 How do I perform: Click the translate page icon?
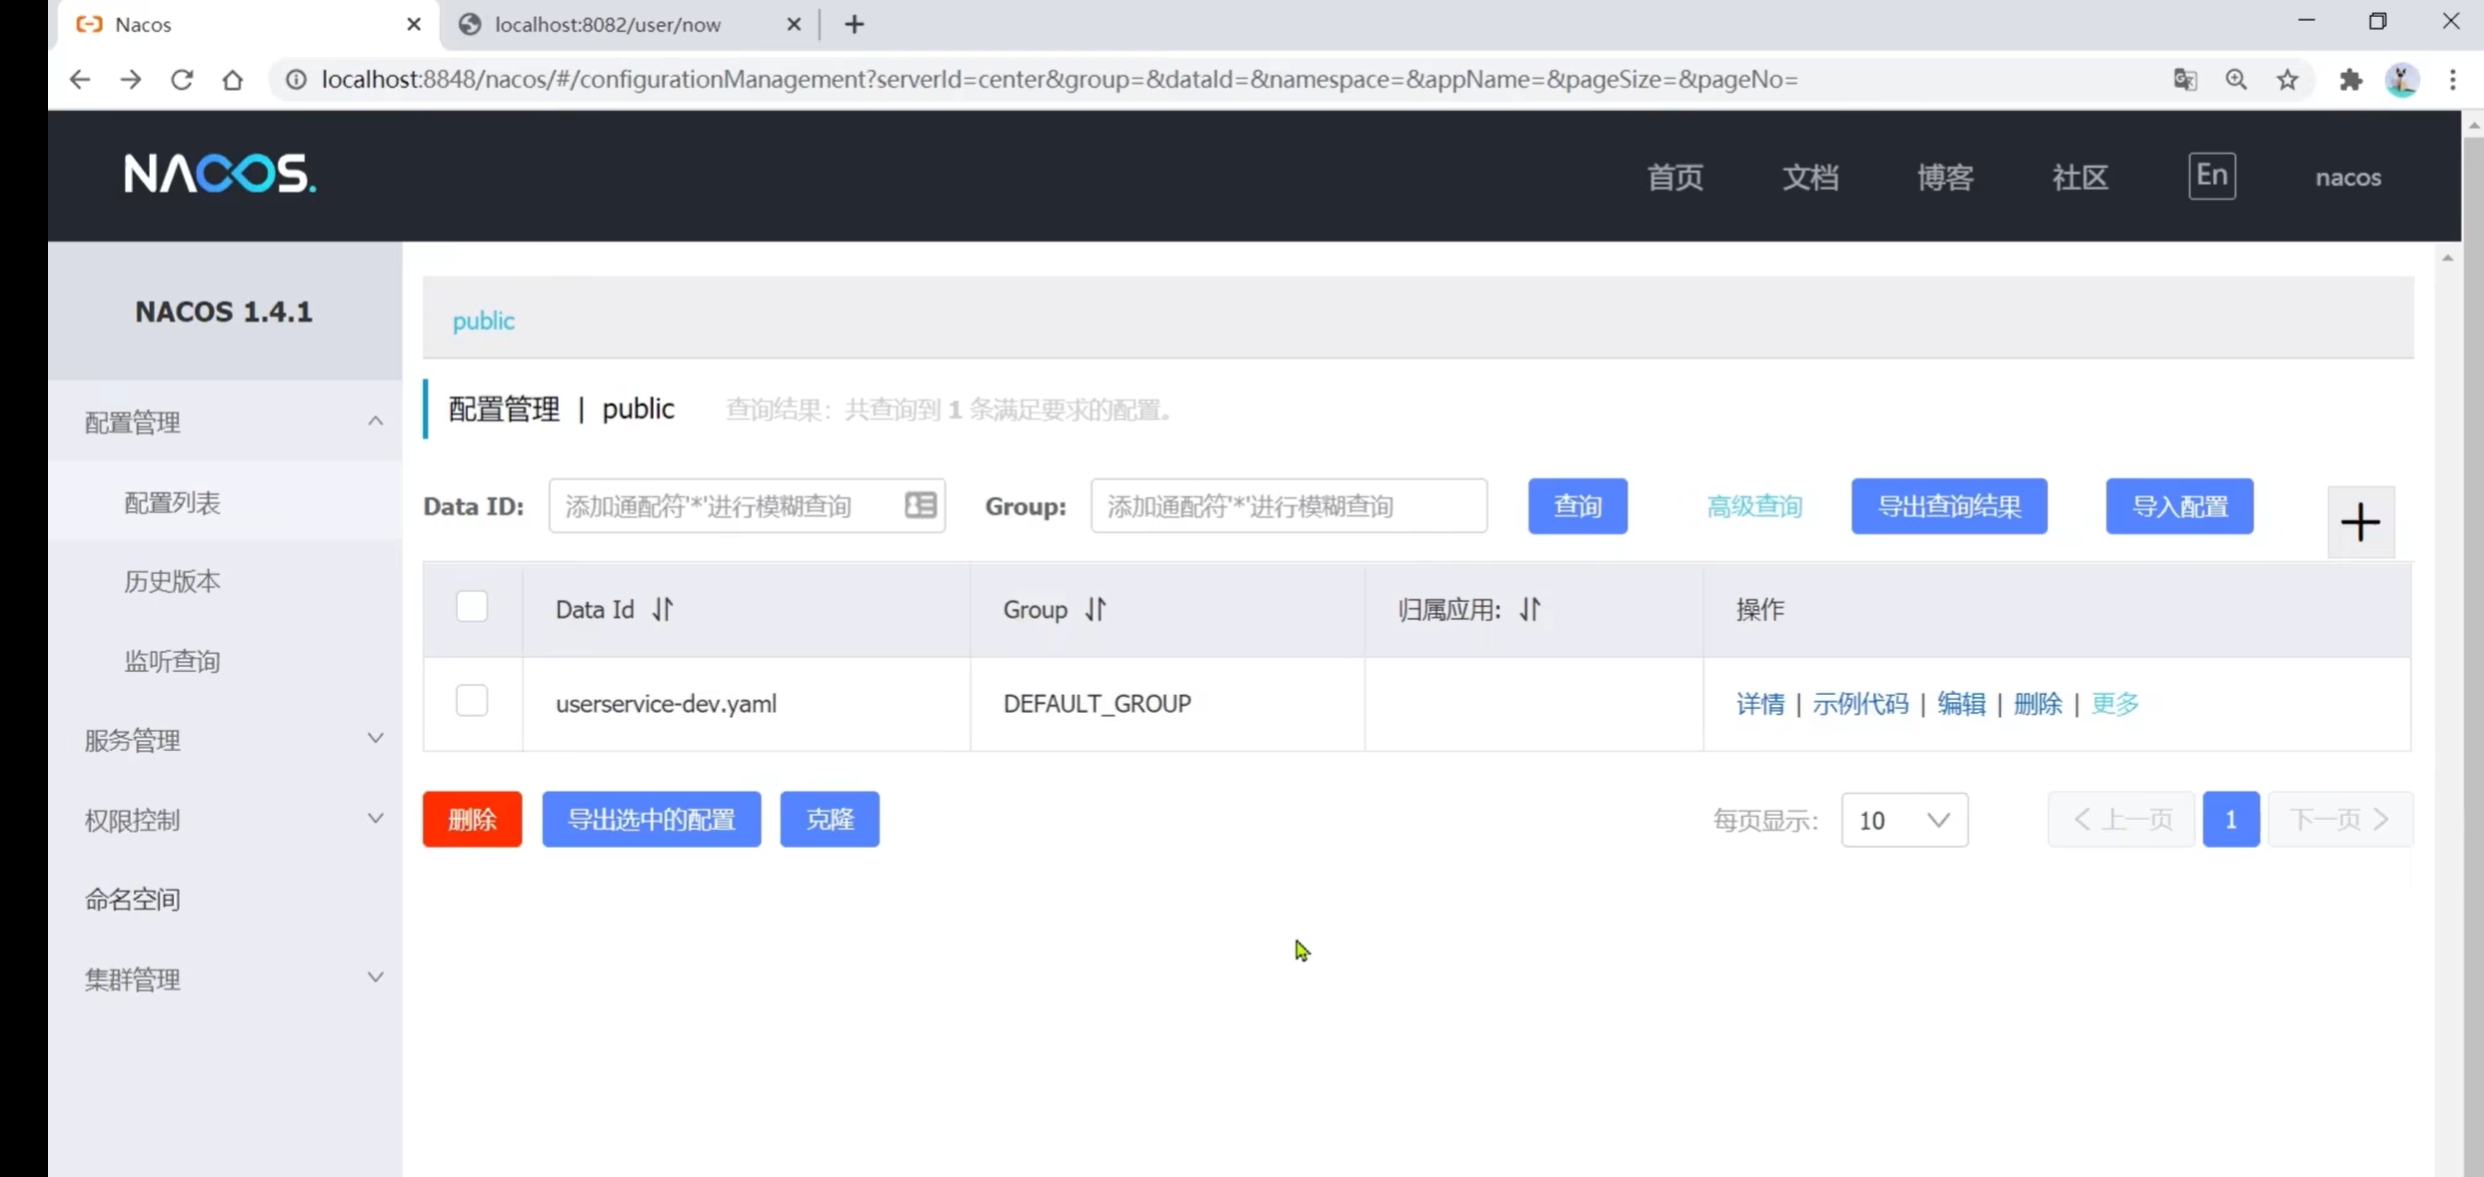coord(2185,79)
